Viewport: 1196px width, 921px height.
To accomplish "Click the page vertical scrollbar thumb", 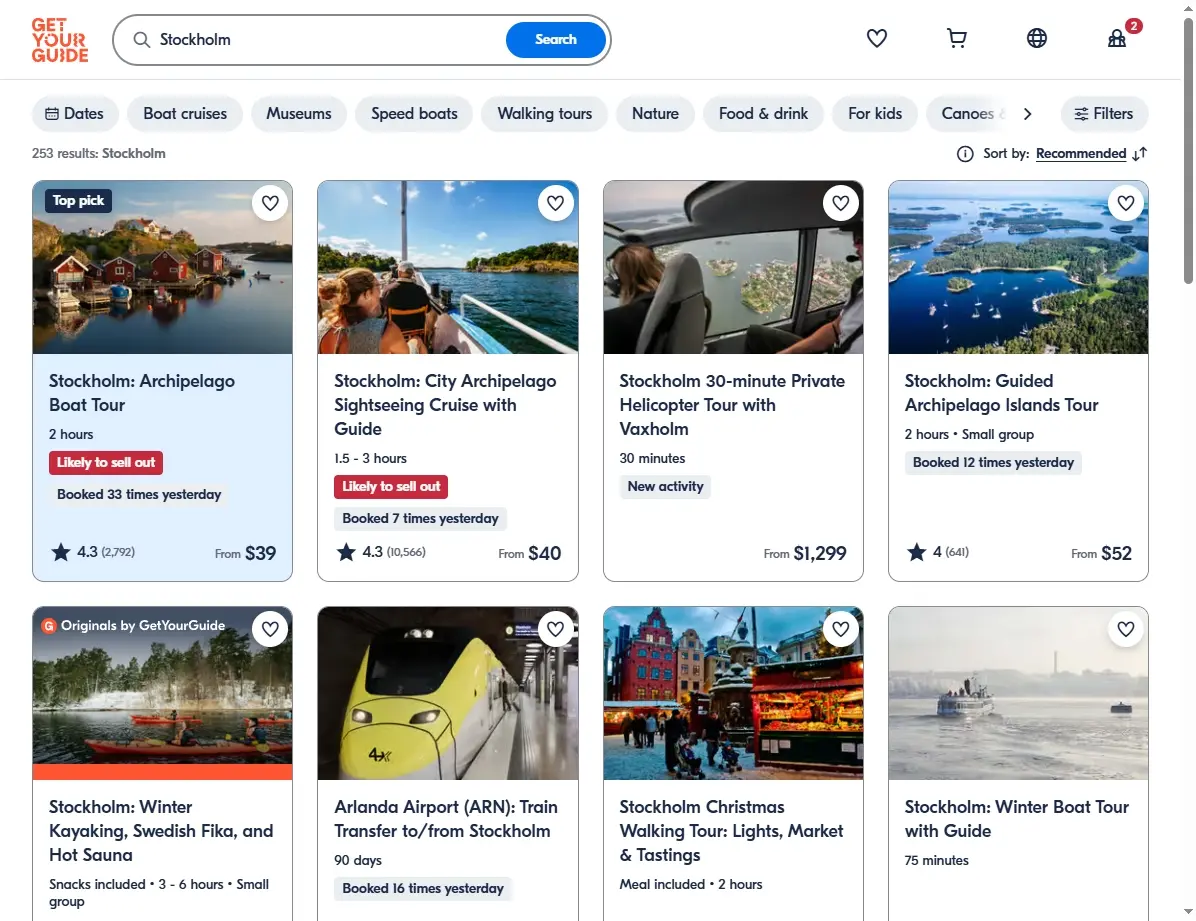I will coord(1188,150).
